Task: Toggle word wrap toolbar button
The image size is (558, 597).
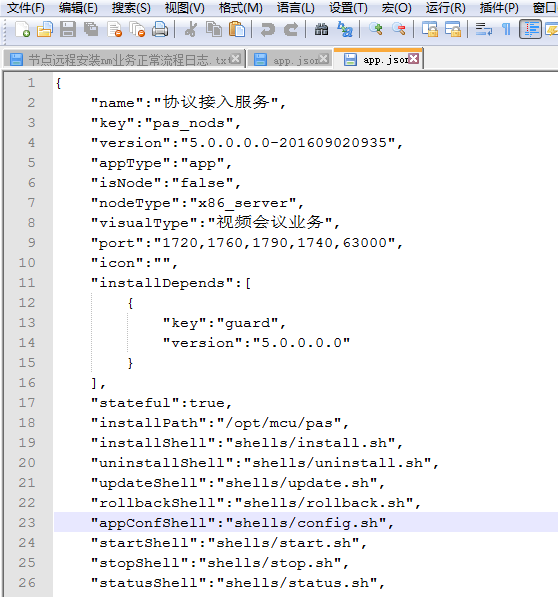Action: (484, 29)
